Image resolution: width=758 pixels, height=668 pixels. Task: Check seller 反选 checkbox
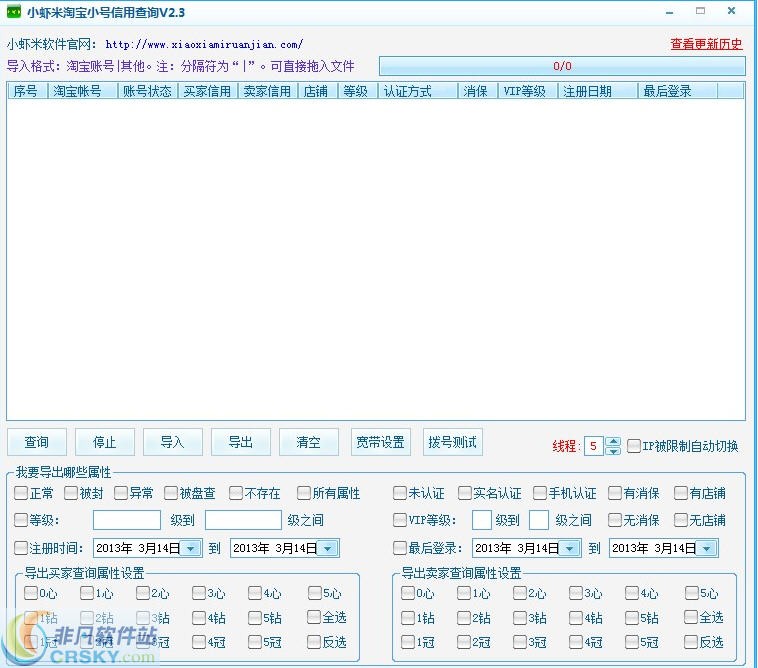(x=691, y=642)
